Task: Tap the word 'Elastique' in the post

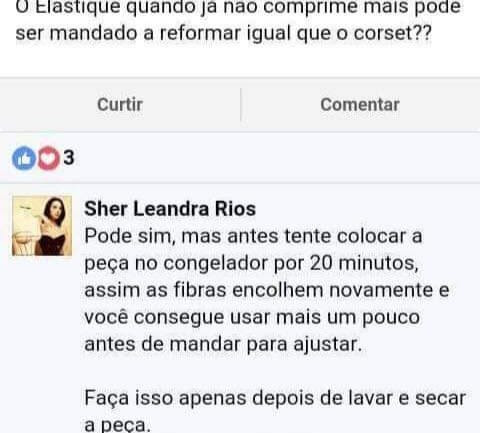Action: (x=77, y=7)
